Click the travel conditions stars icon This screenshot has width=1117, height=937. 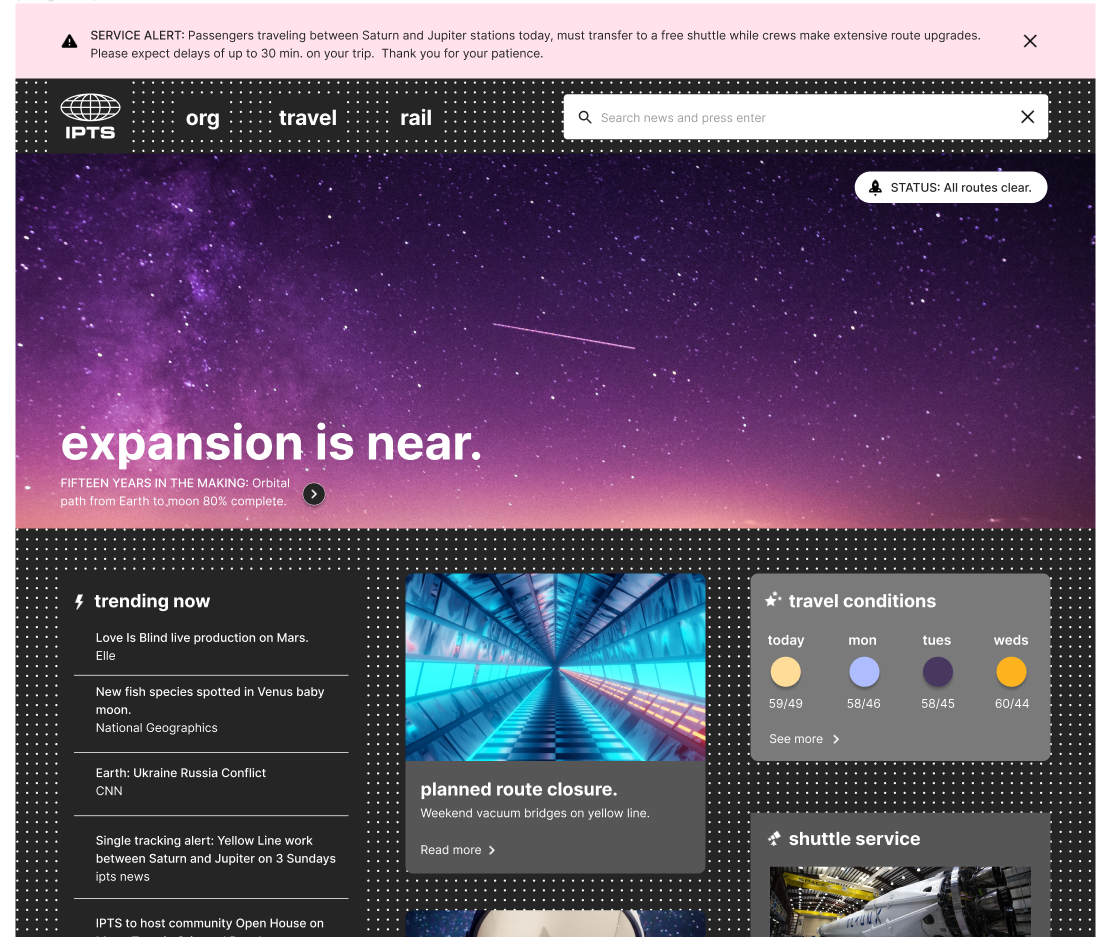click(x=773, y=600)
